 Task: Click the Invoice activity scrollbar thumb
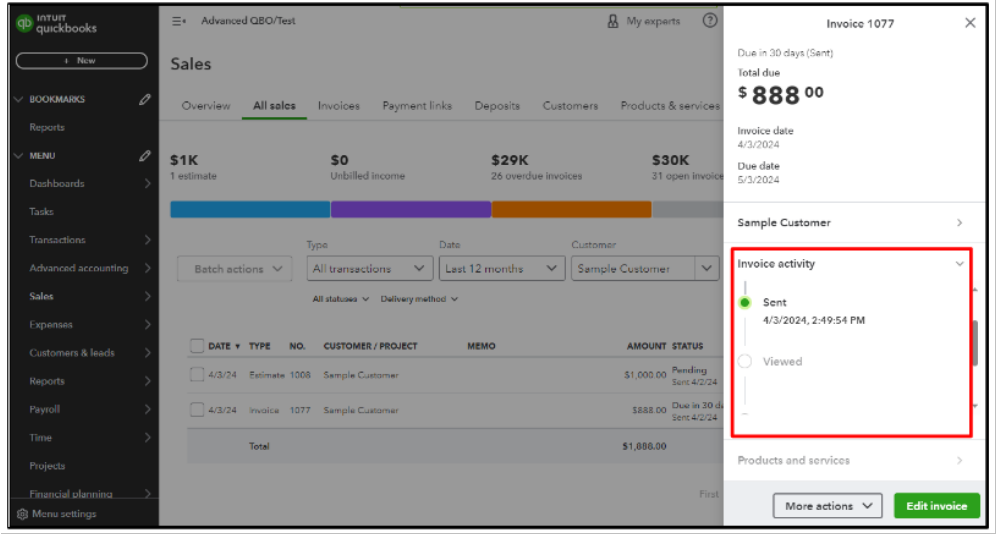tap(973, 343)
